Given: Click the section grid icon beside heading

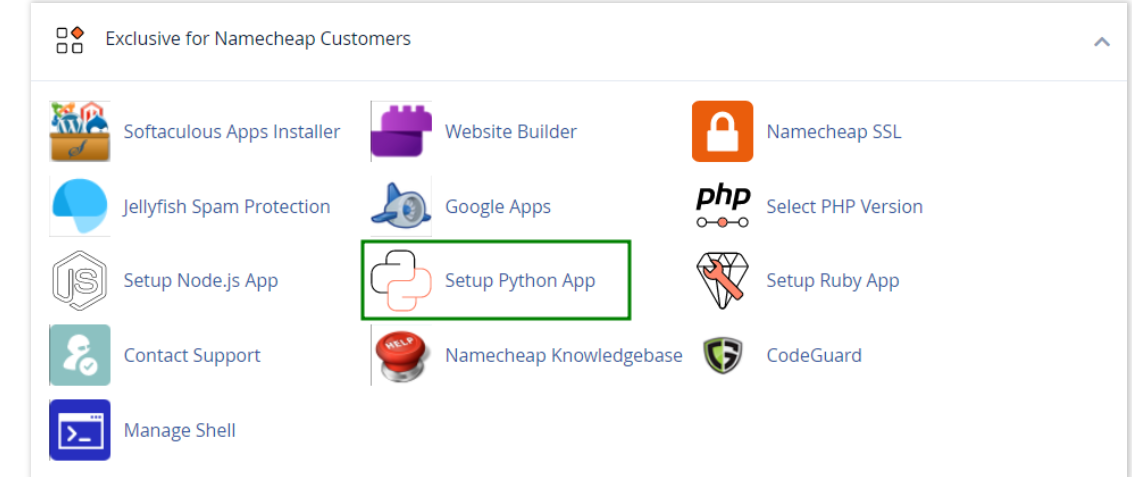Looking at the screenshot, I should [71, 40].
